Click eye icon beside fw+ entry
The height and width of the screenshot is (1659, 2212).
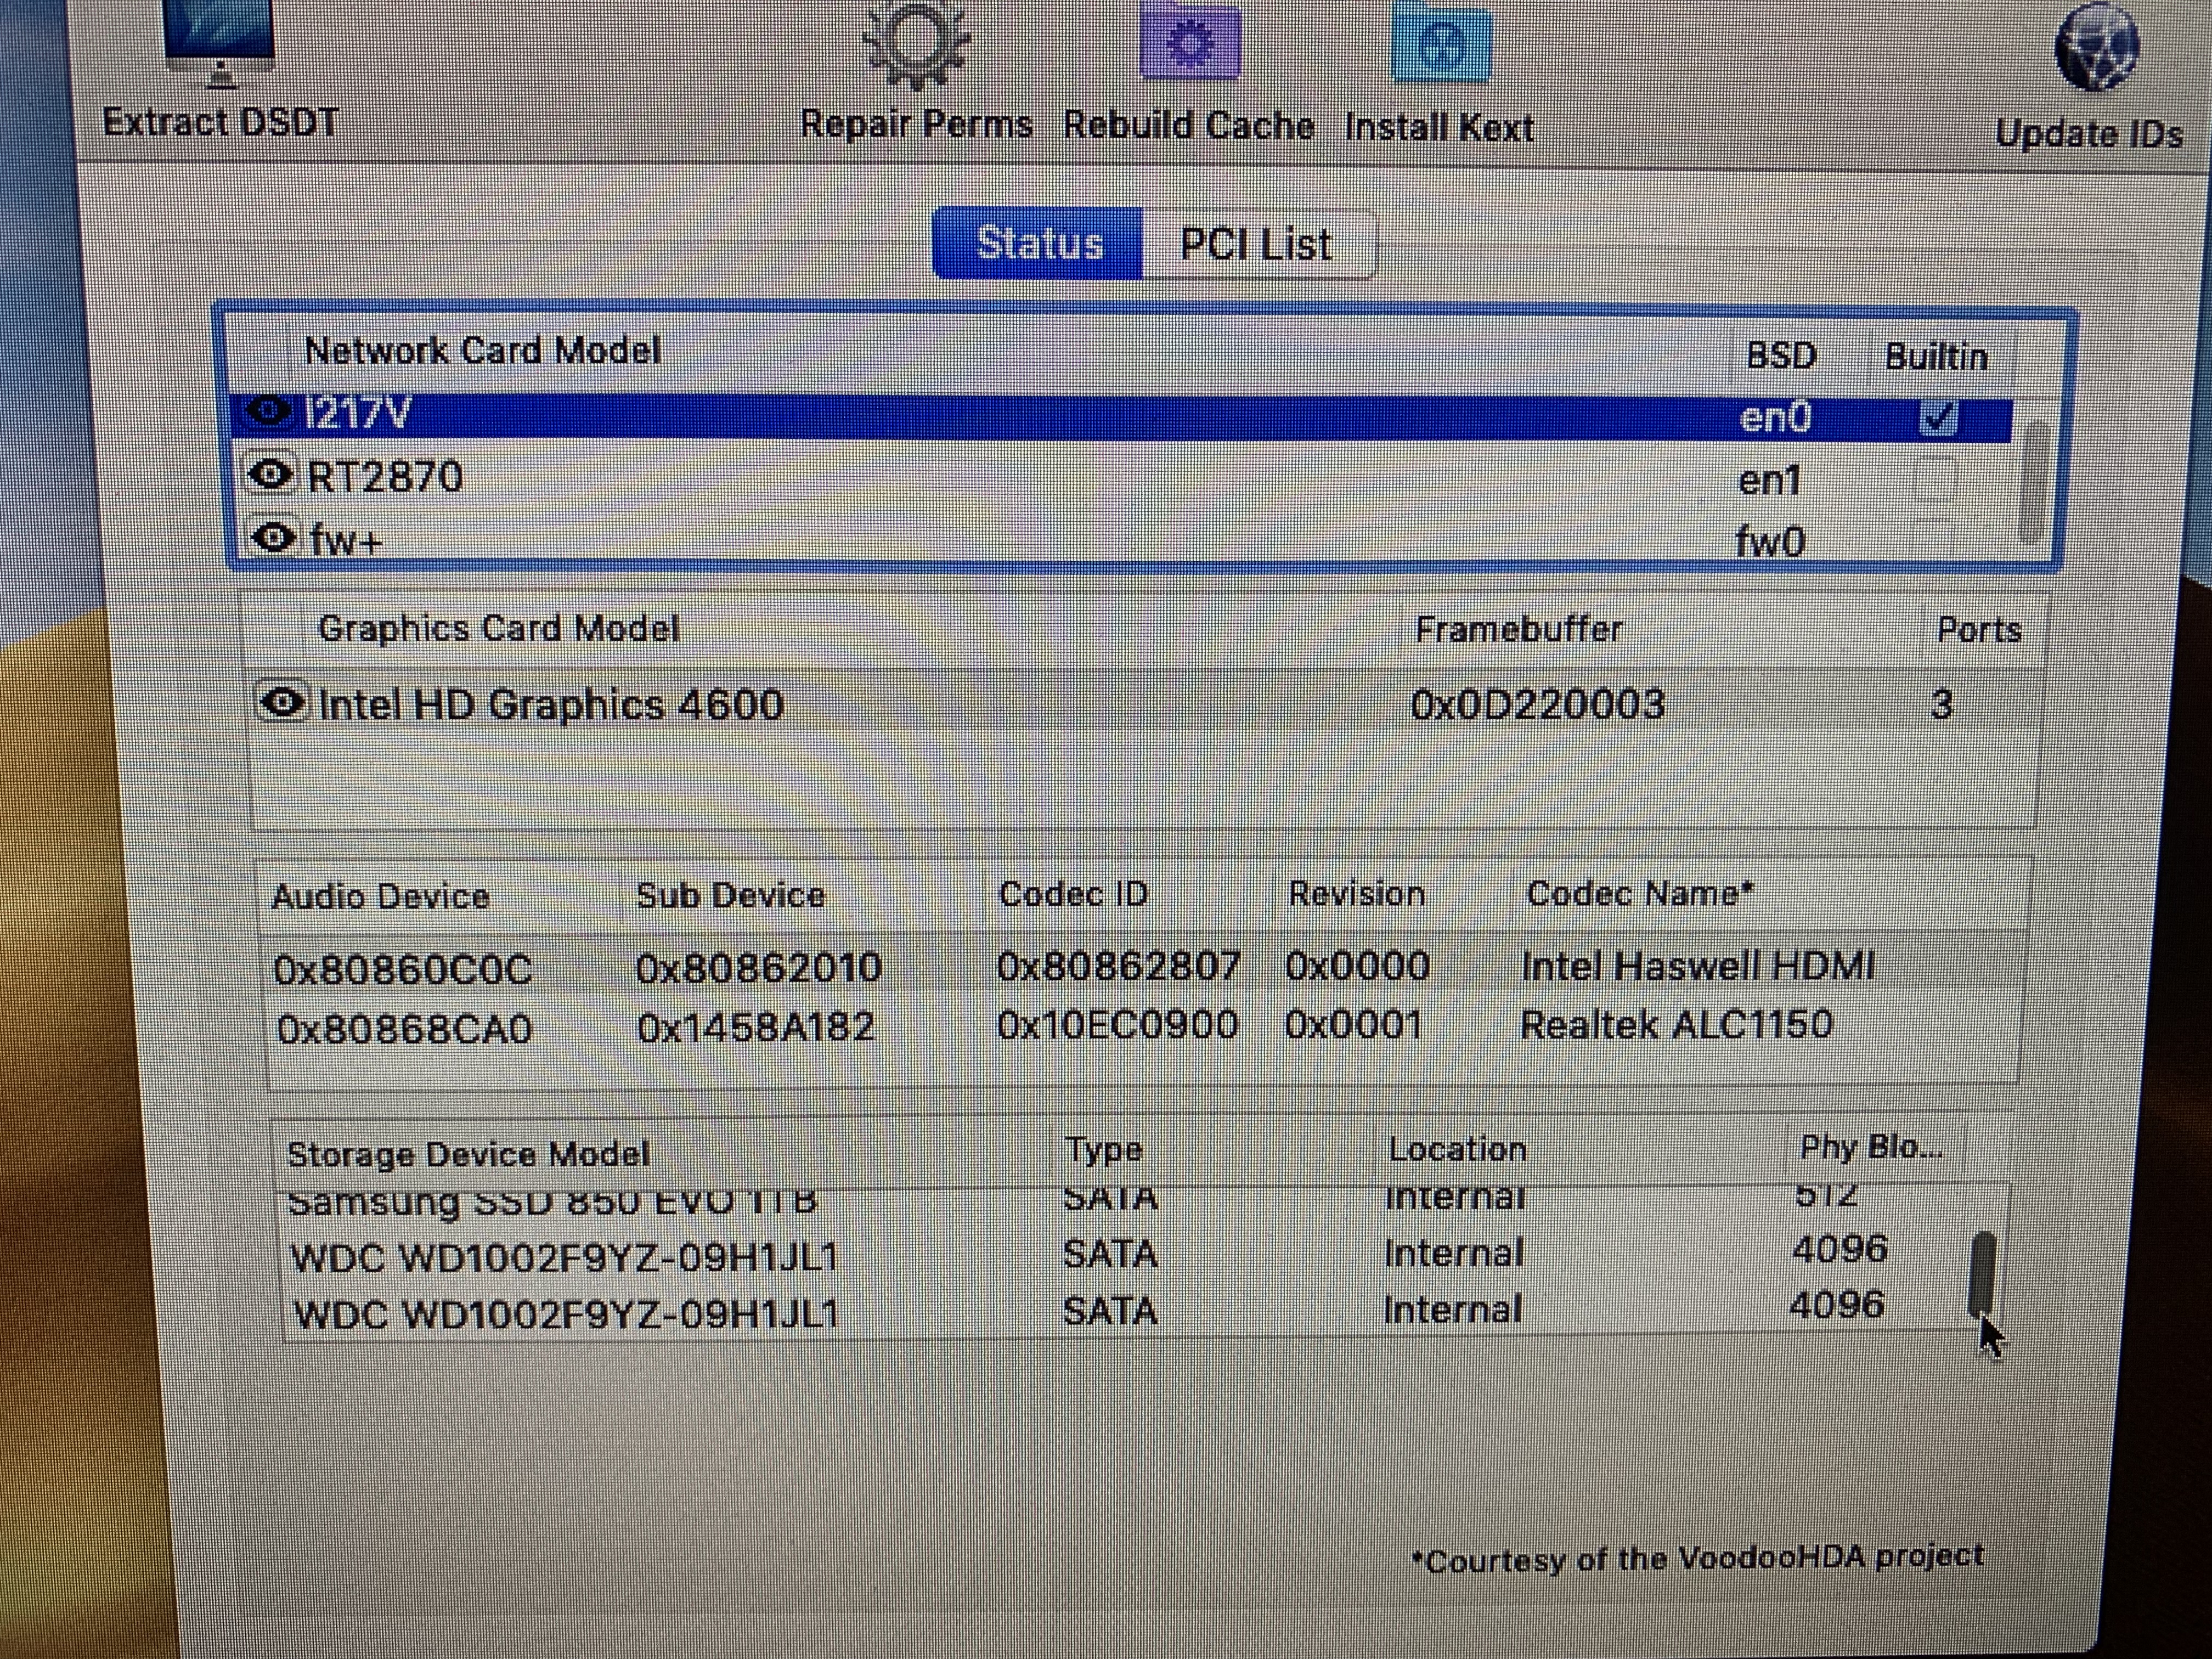coord(273,538)
